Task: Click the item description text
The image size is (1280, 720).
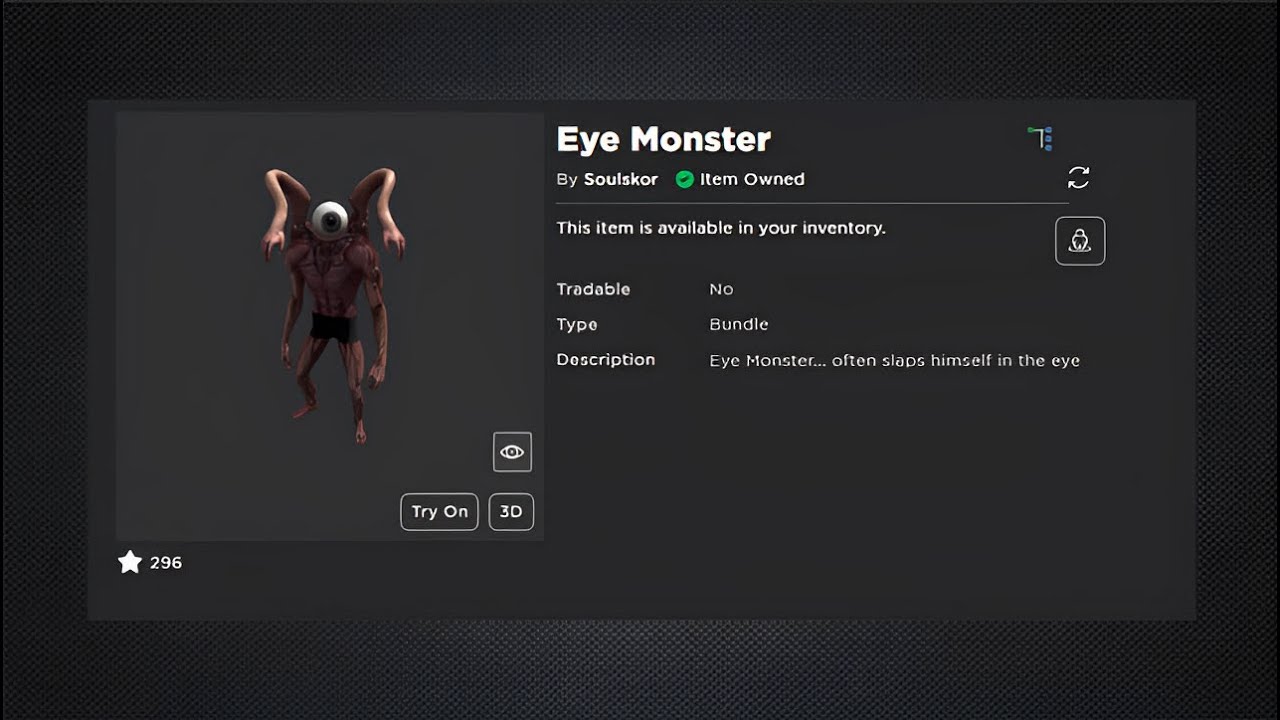Action: click(x=895, y=360)
